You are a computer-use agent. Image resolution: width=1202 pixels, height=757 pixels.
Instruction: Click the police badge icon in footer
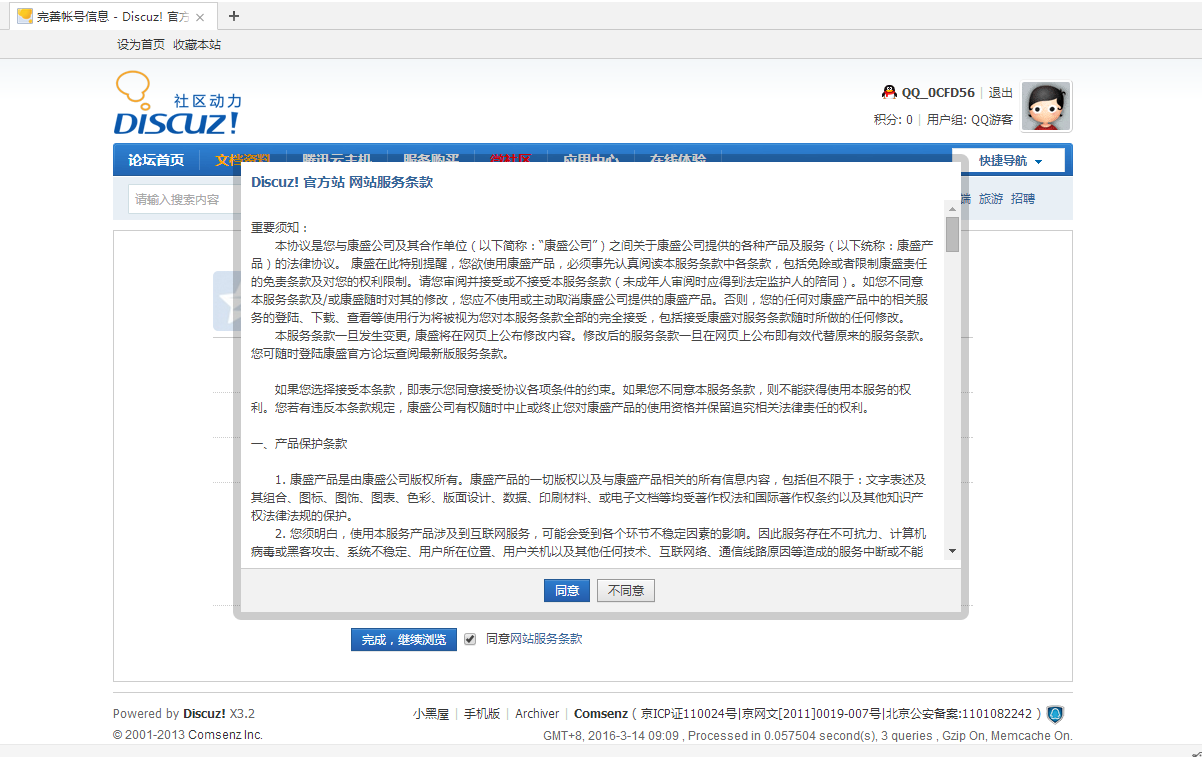pos(1055,714)
